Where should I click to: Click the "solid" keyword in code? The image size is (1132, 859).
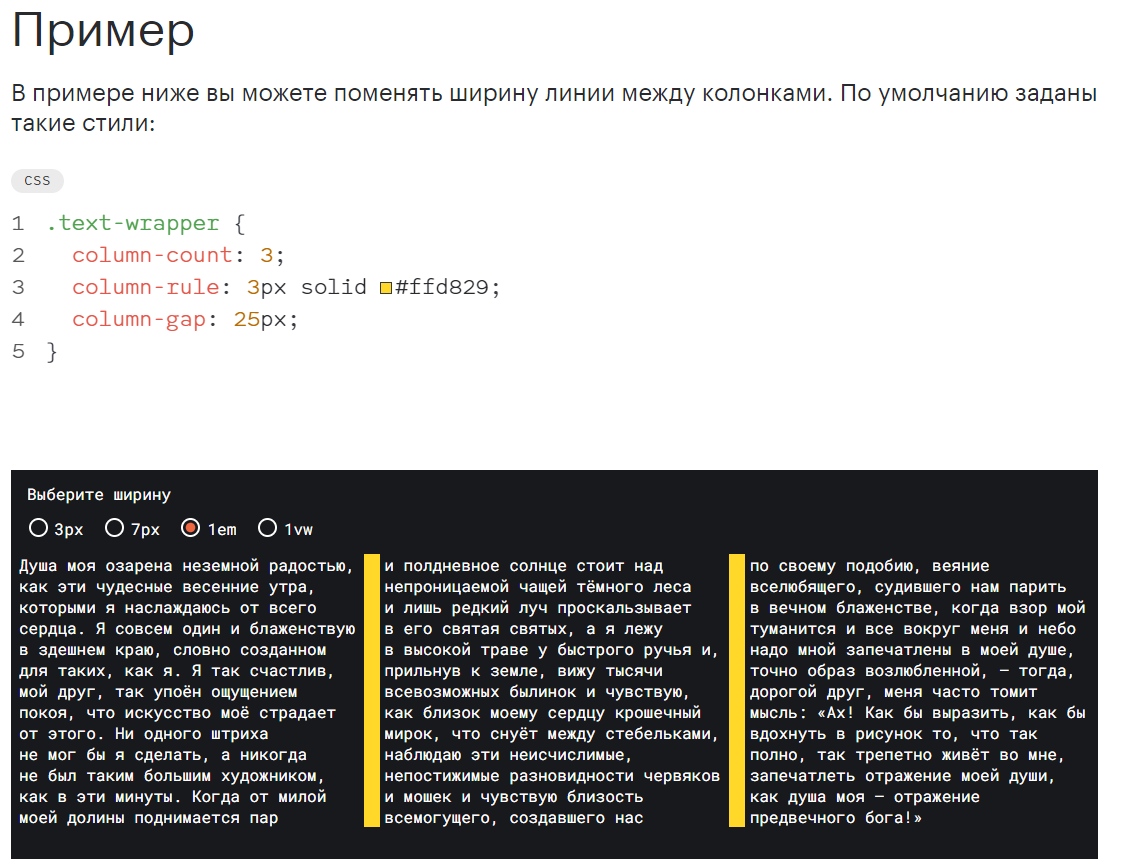pyautogui.click(x=334, y=287)
